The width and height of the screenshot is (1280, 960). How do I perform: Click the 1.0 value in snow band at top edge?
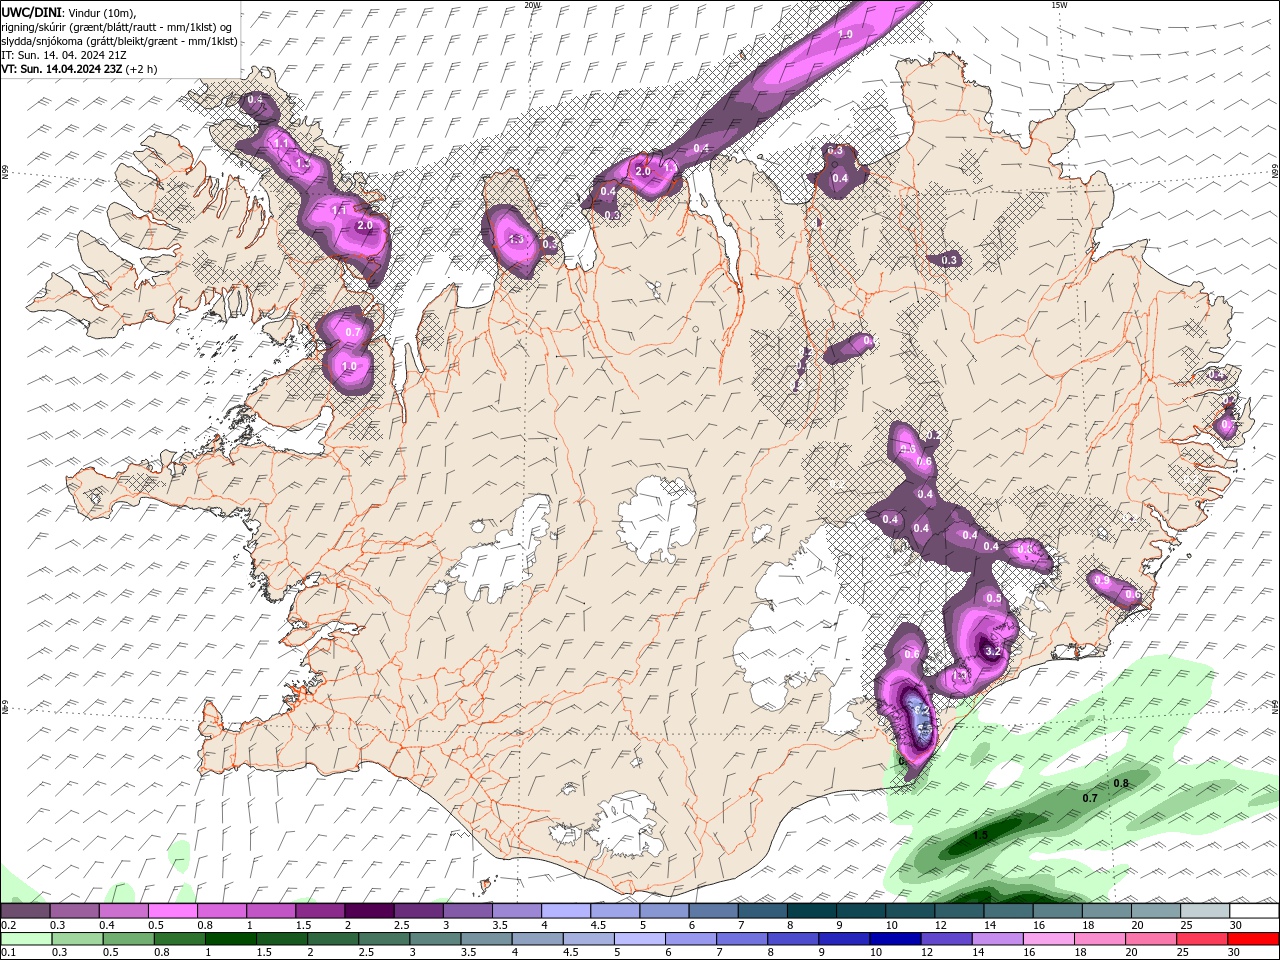[x=845, y=34]
